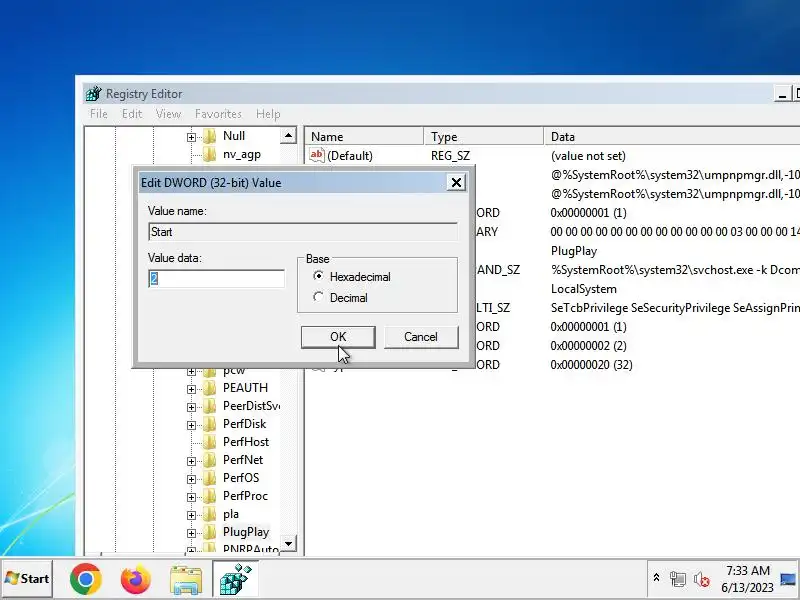Sort by the Name column header
The image size is (800, 600).
[364, 137]
